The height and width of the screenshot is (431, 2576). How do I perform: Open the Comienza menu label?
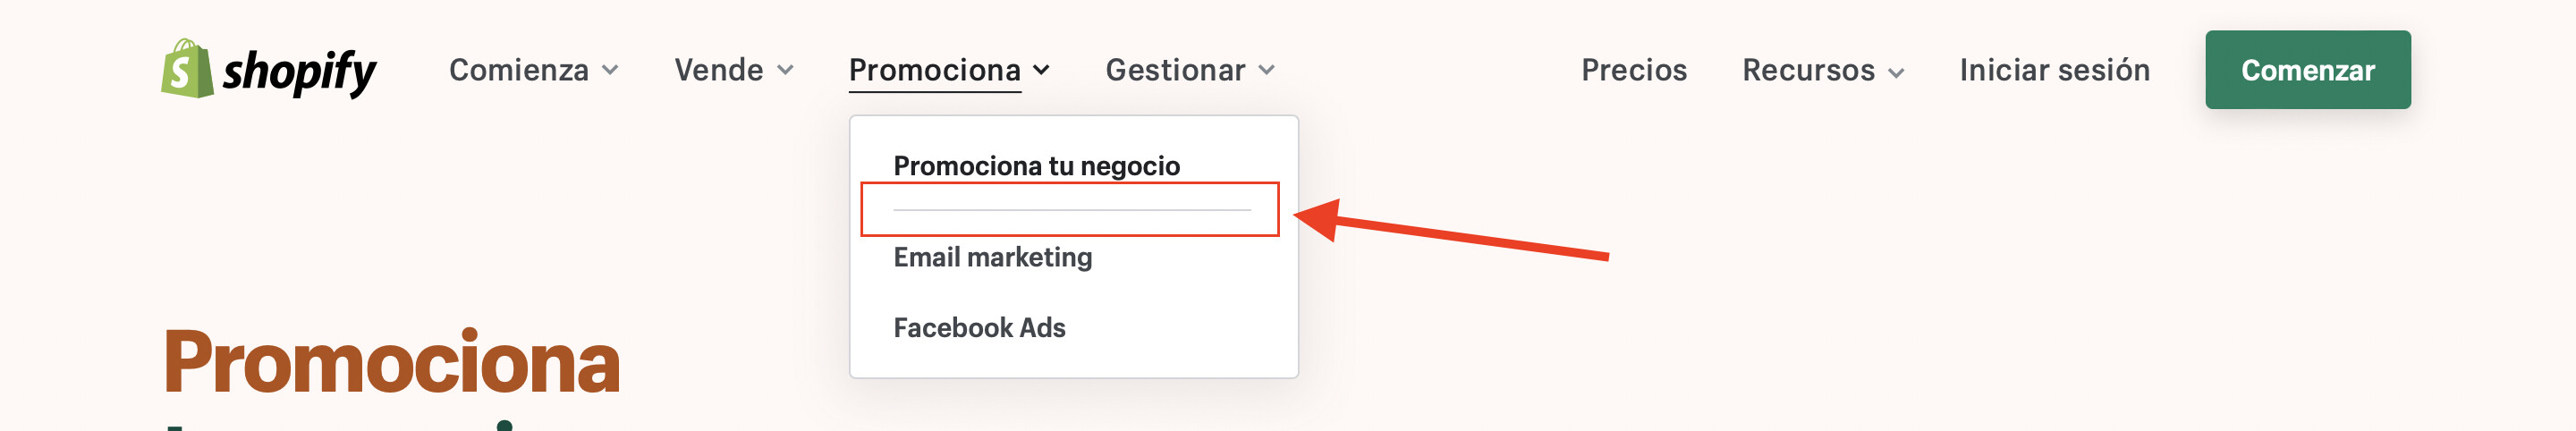518,70
